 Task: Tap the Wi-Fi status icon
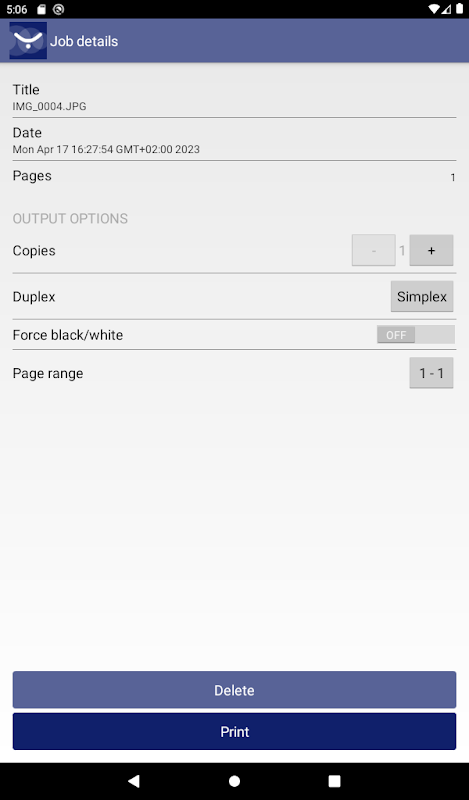pos(434,9)
